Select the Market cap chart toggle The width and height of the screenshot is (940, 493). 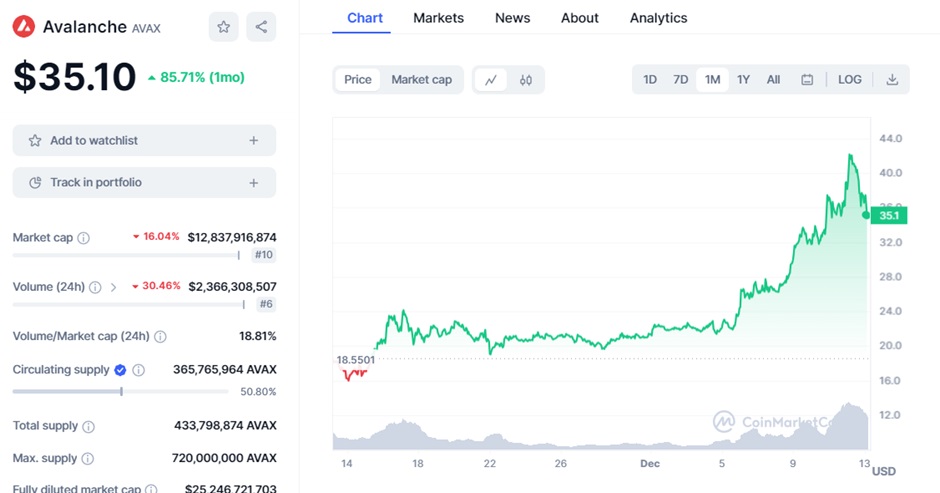(x=421, y=80)
